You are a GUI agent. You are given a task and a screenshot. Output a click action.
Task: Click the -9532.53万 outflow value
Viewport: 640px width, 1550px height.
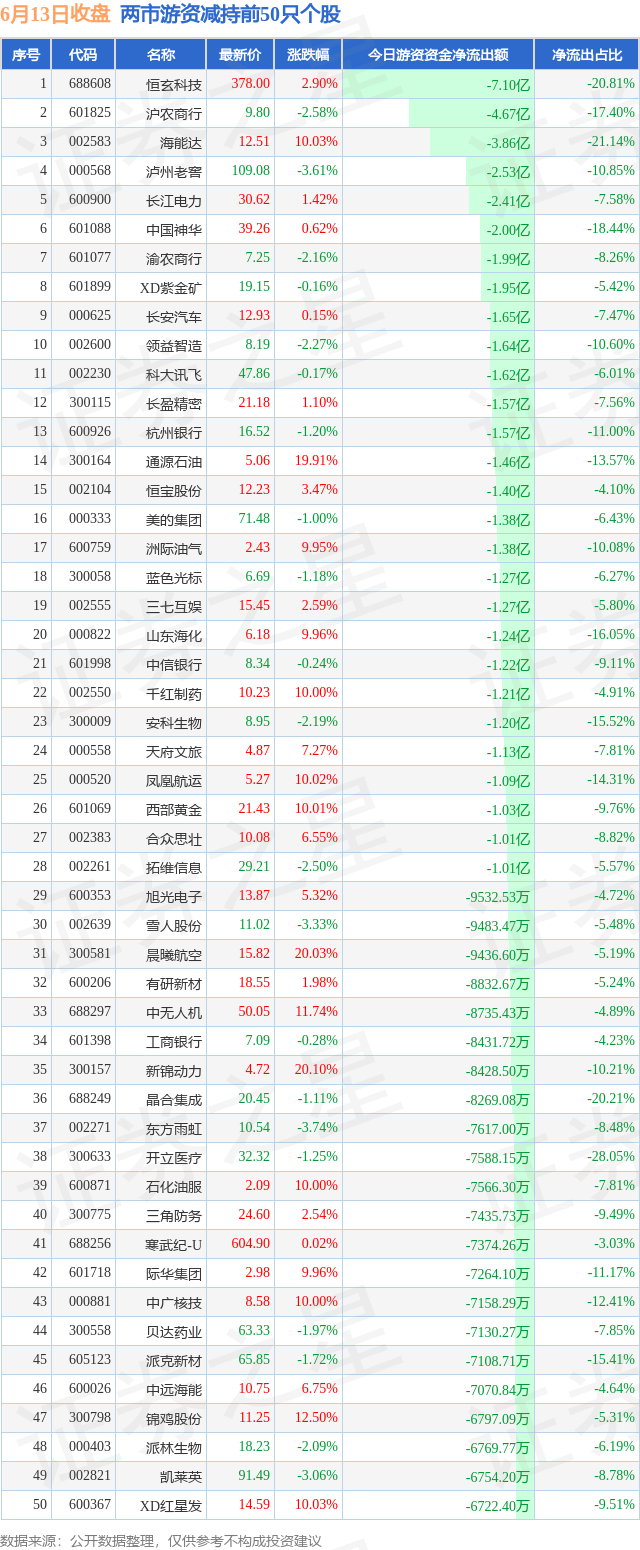(x=498, y=896)
